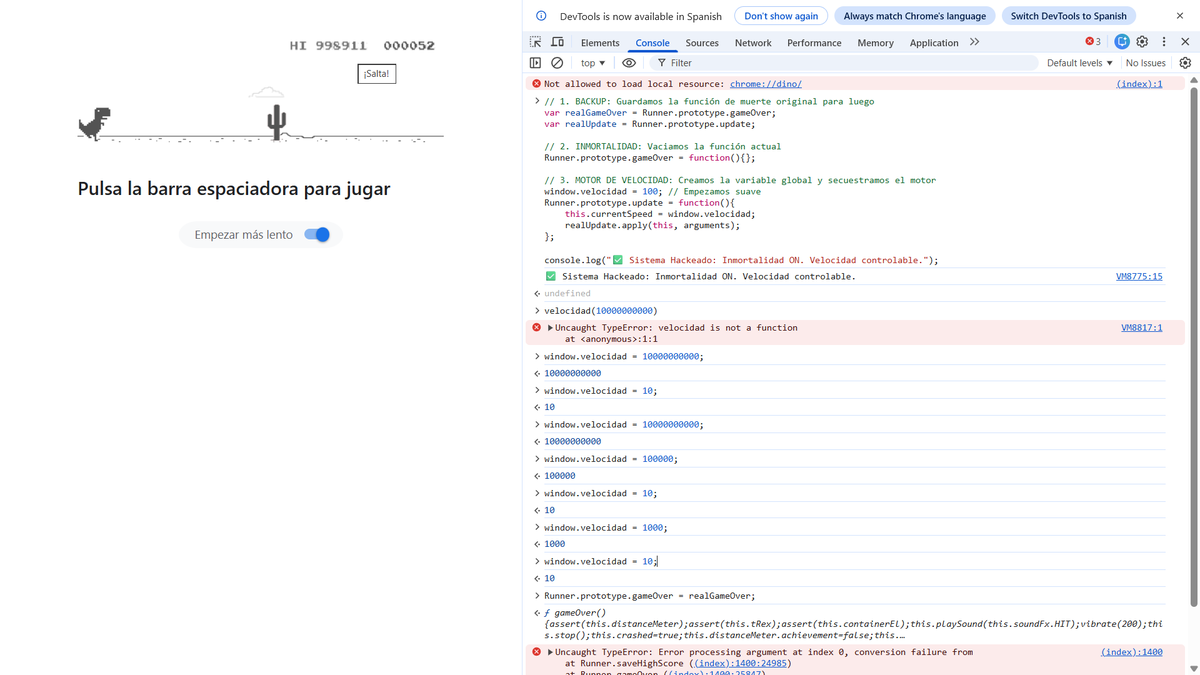This screenshot has height=675, width=1200.
Task: Select the inspect element cursor icon
Action: (x=535, y=42)
